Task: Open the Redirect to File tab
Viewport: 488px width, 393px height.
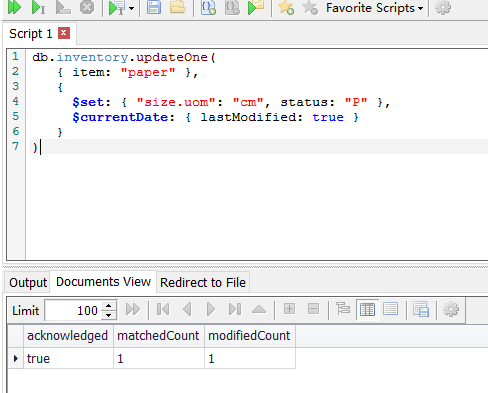Action: click(203, 283)
